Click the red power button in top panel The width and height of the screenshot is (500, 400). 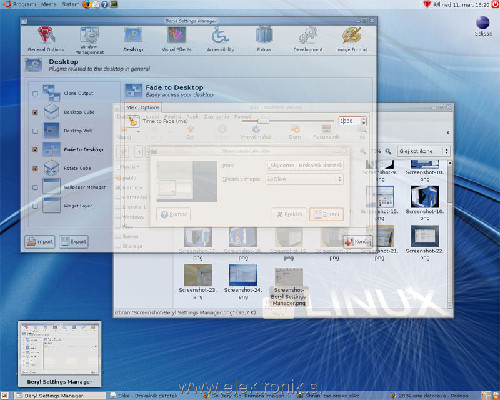(x=496, y=4)
